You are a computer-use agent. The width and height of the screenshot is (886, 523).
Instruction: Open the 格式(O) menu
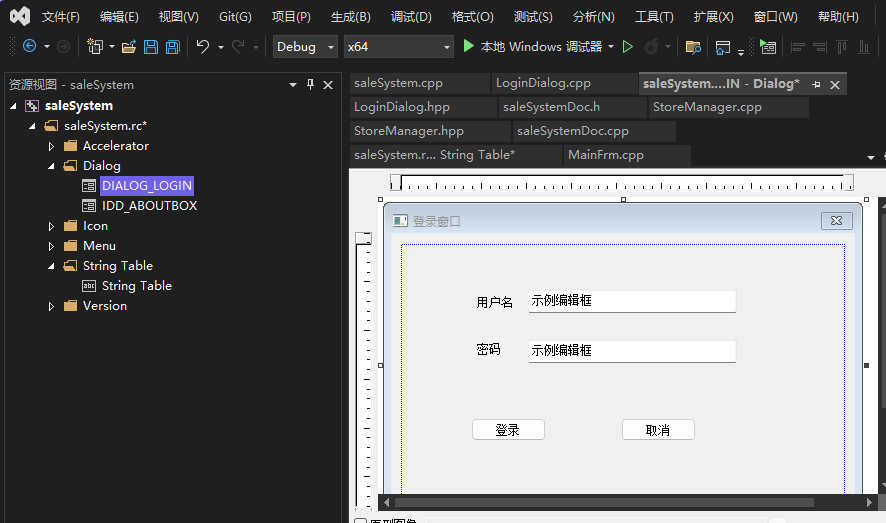pyautogui.click(x=472, y=17)
